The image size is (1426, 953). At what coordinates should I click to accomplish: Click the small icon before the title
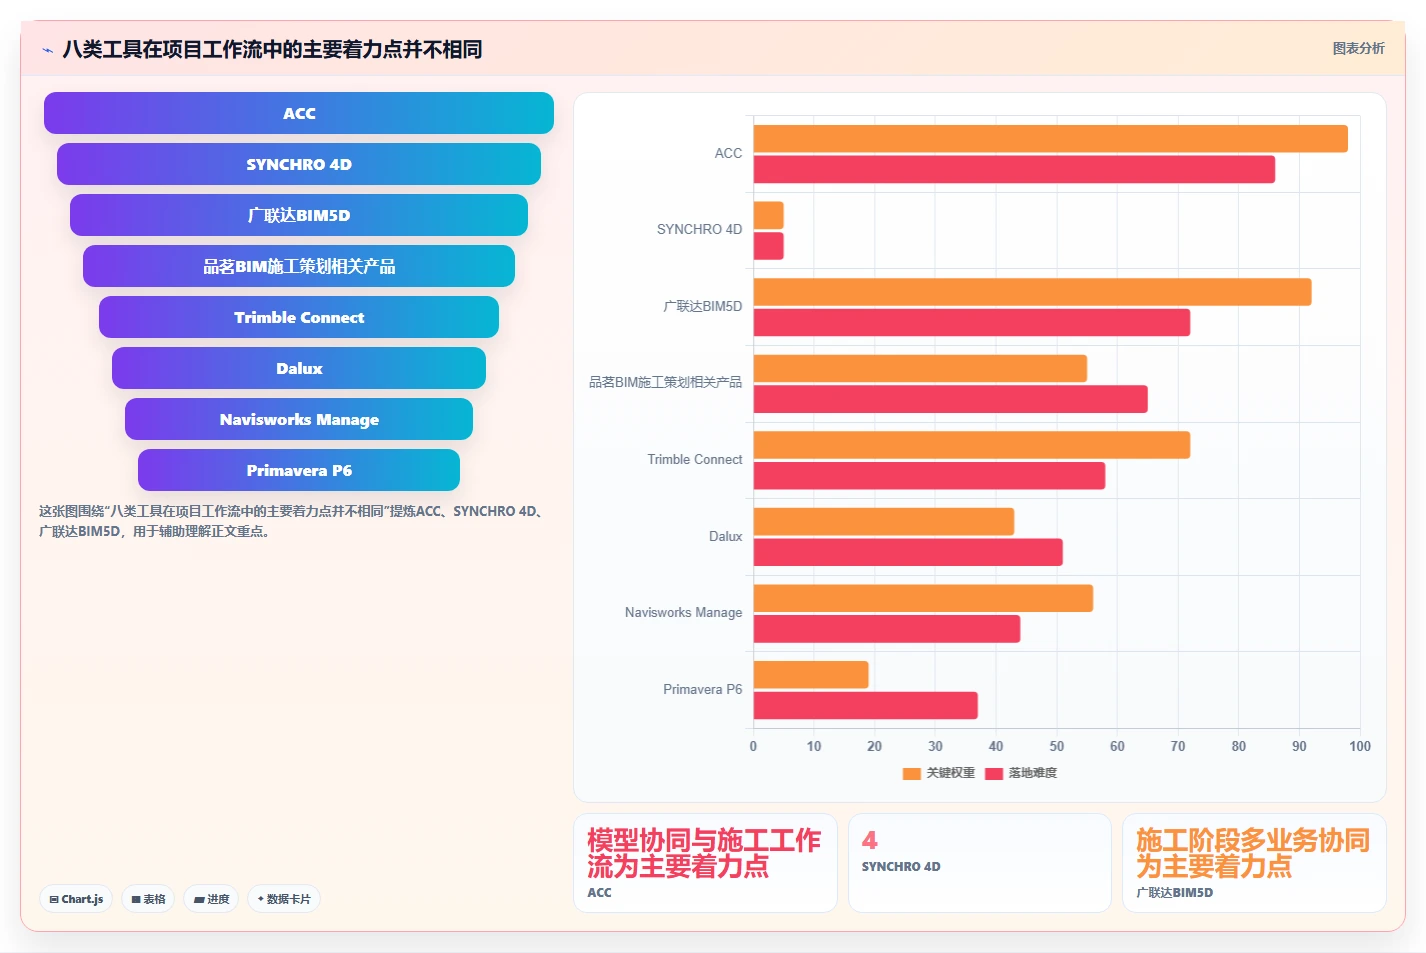pyautogui.click(x=47, y=50)
